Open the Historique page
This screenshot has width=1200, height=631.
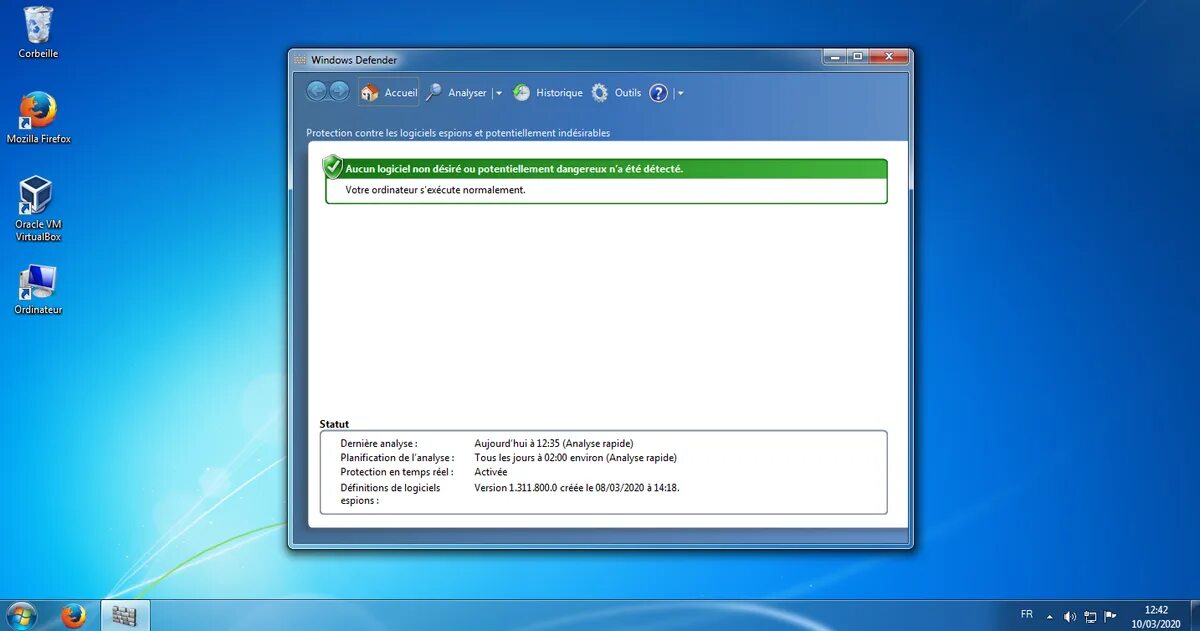[548, 93]
